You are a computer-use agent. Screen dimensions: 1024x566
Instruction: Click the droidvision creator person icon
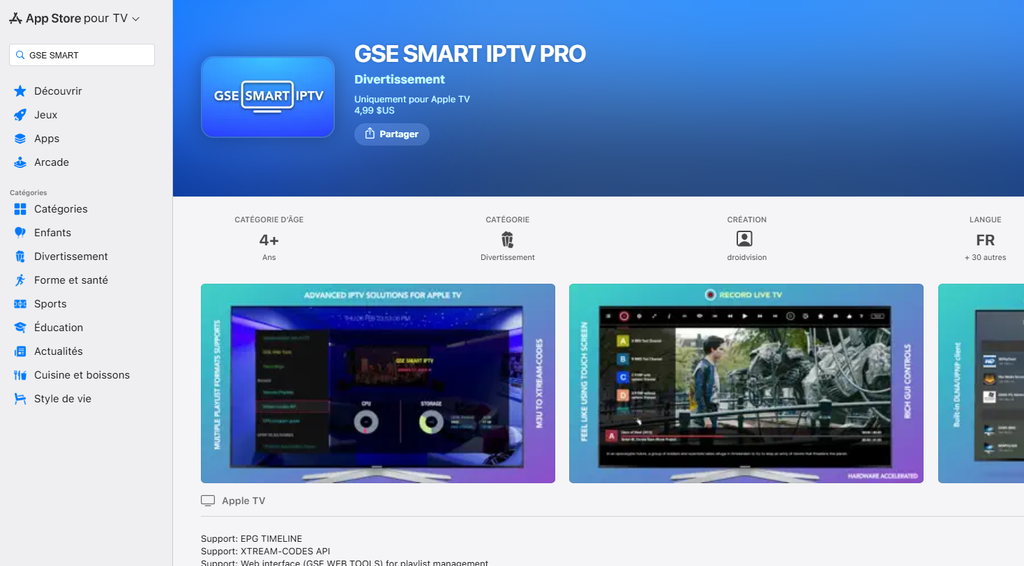[744, 239]
